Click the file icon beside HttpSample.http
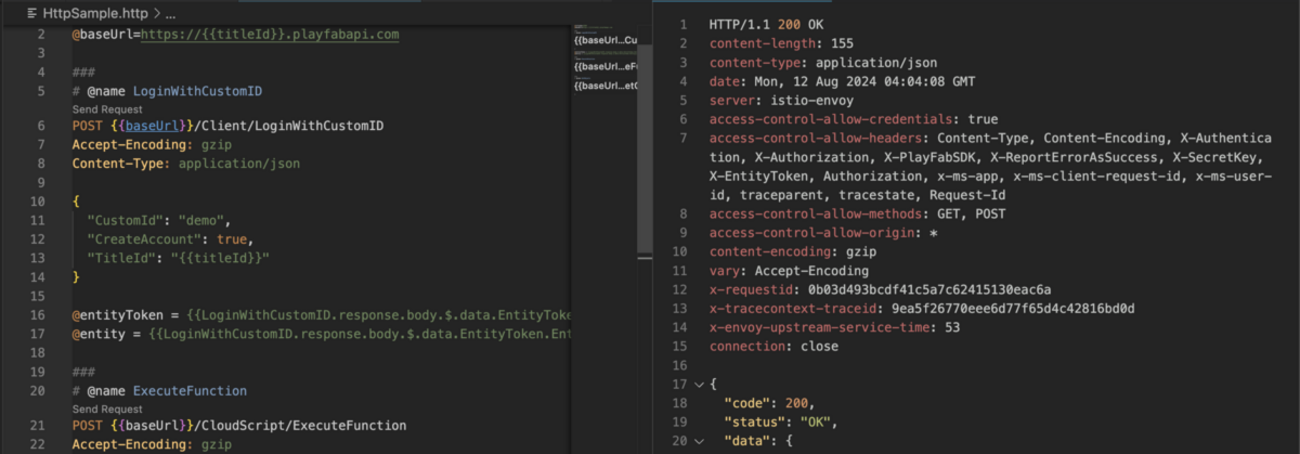 32,14
